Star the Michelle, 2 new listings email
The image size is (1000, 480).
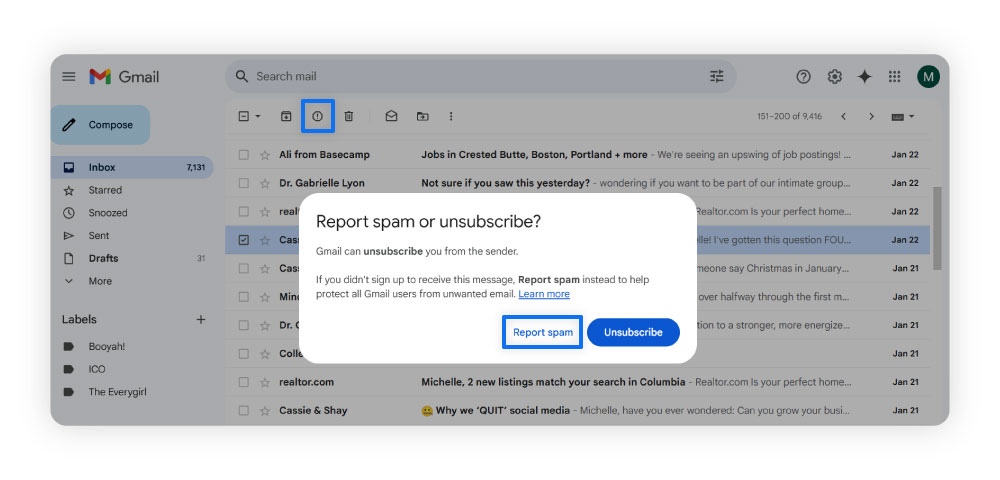point(265,382)
